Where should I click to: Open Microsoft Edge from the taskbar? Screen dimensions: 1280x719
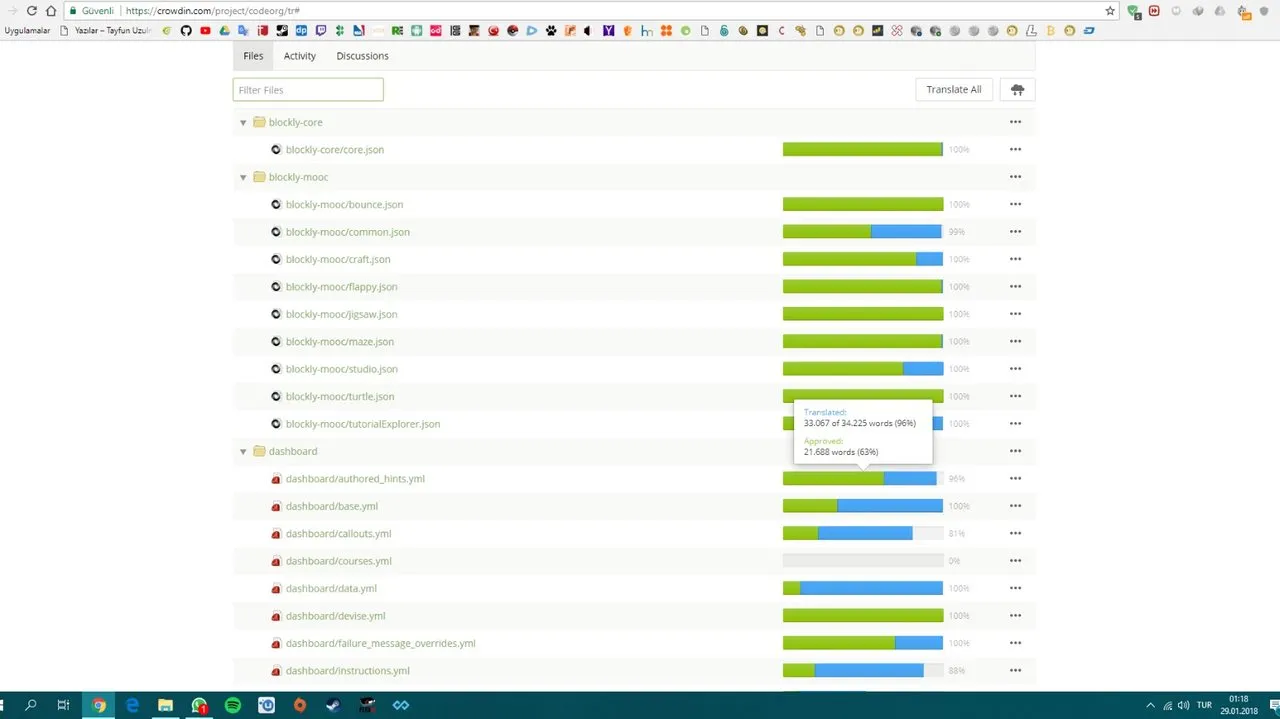click(132, 705)
